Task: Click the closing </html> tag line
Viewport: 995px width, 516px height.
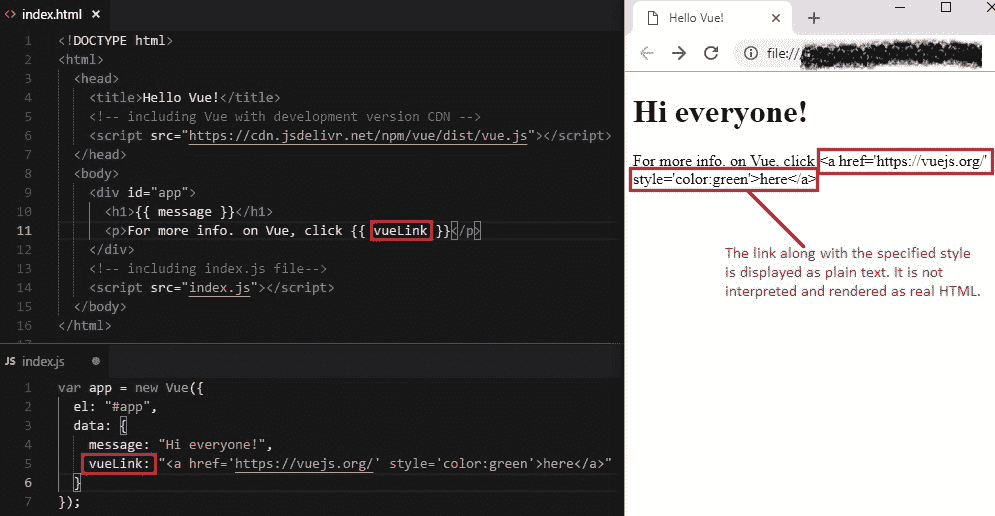Action: point(84,326)
